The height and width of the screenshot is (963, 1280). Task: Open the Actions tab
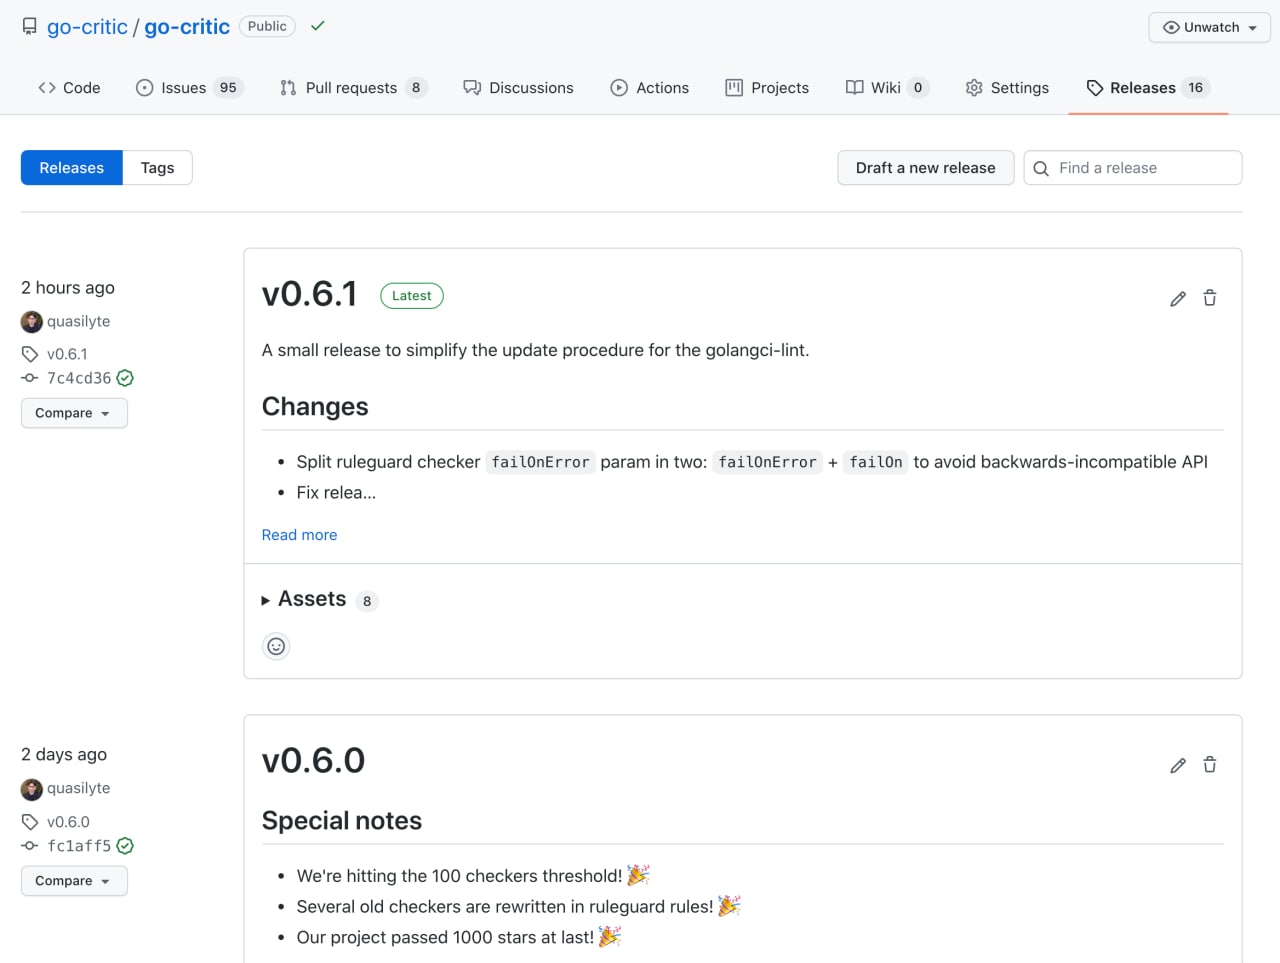(649, 88)
